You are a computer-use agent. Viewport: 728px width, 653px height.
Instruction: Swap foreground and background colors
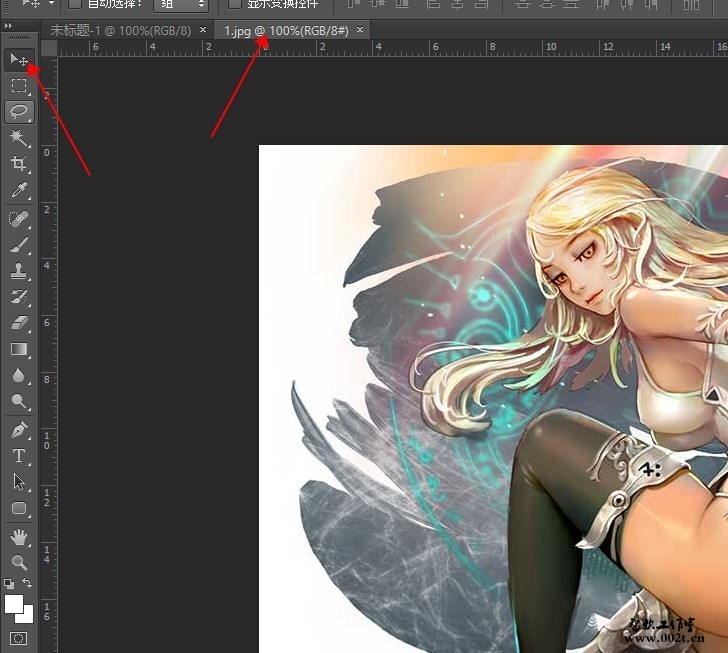pyautogui.click(x=27, y=583)
